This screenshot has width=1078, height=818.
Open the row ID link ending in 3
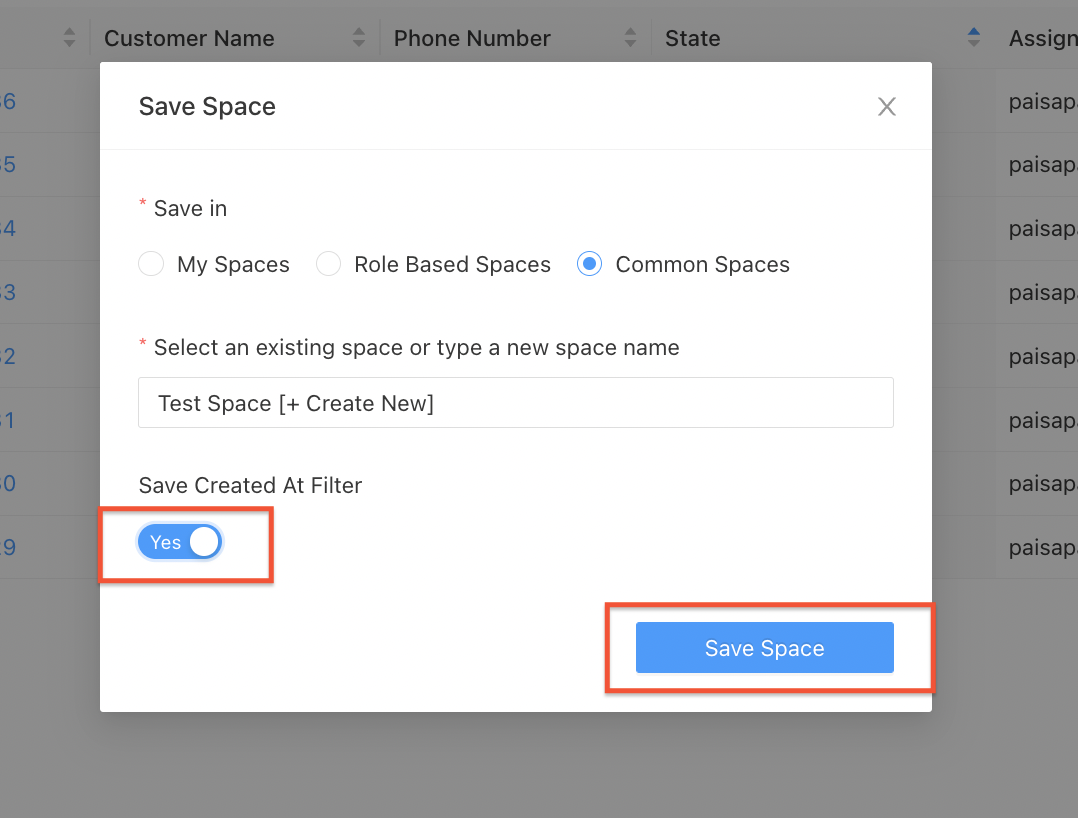pyautogui.click(x=8, y=292)
